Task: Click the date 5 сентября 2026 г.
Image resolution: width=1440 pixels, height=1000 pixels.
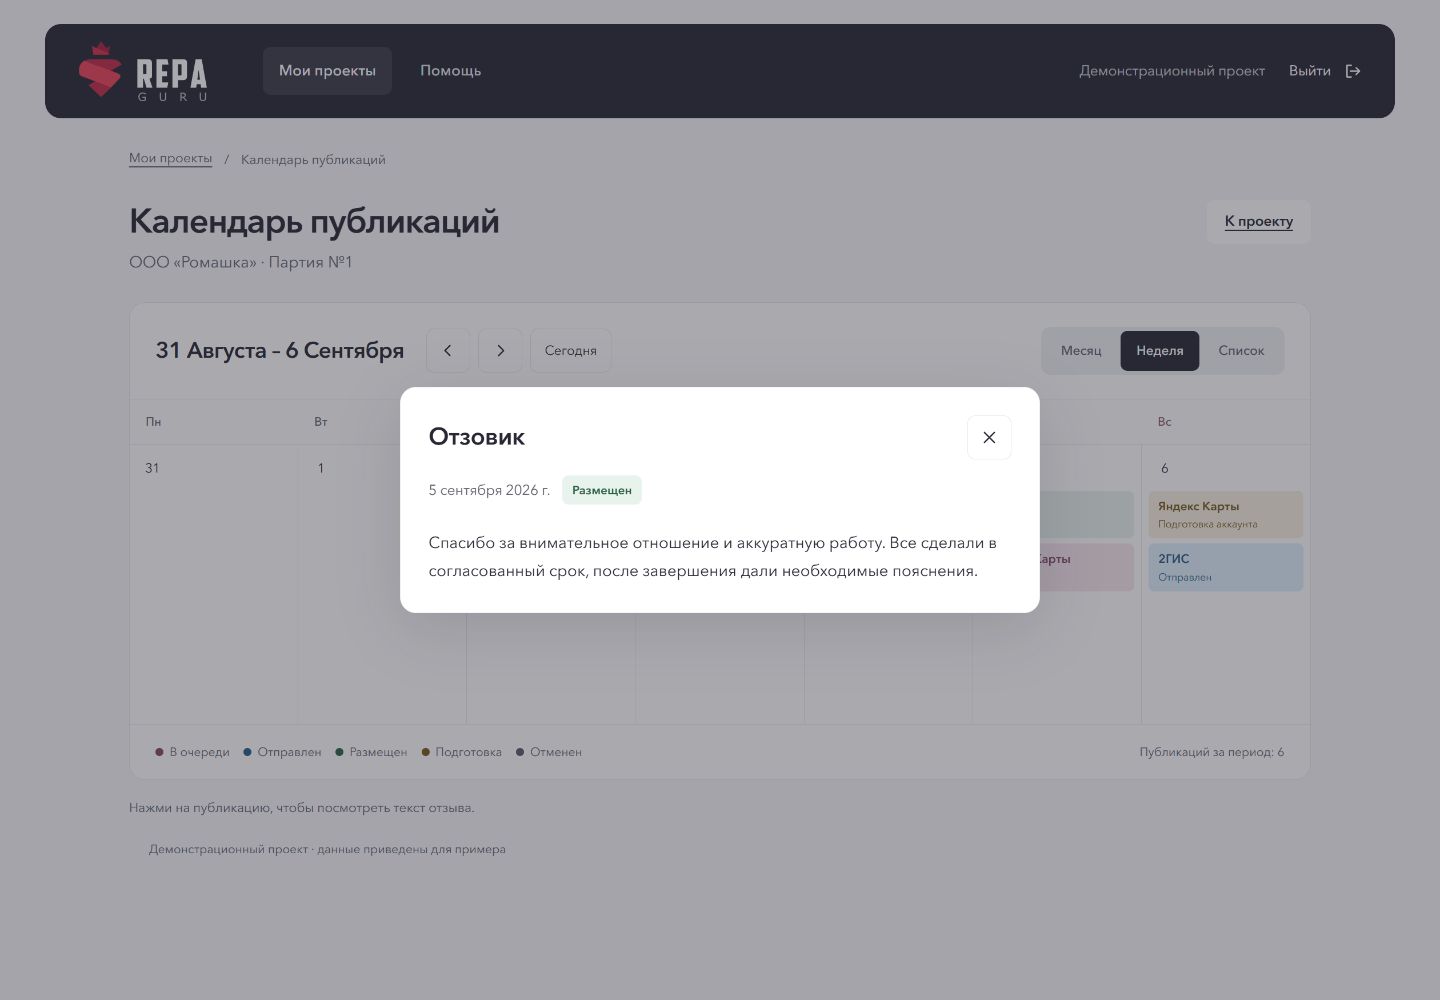Action: click(489, 490)
